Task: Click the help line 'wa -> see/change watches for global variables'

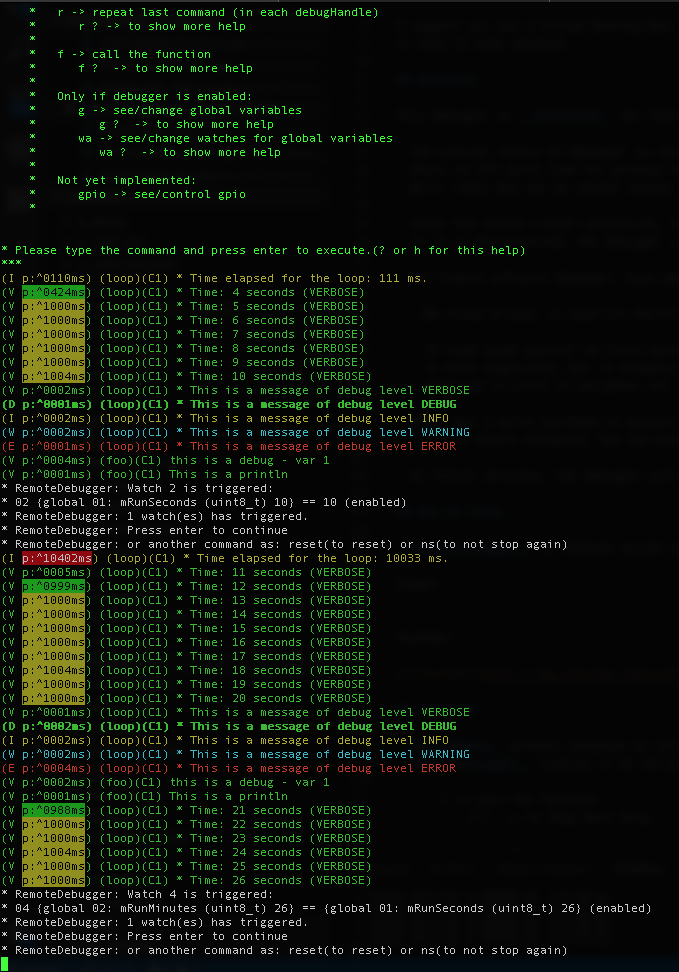Action: (x=236, y=138)
